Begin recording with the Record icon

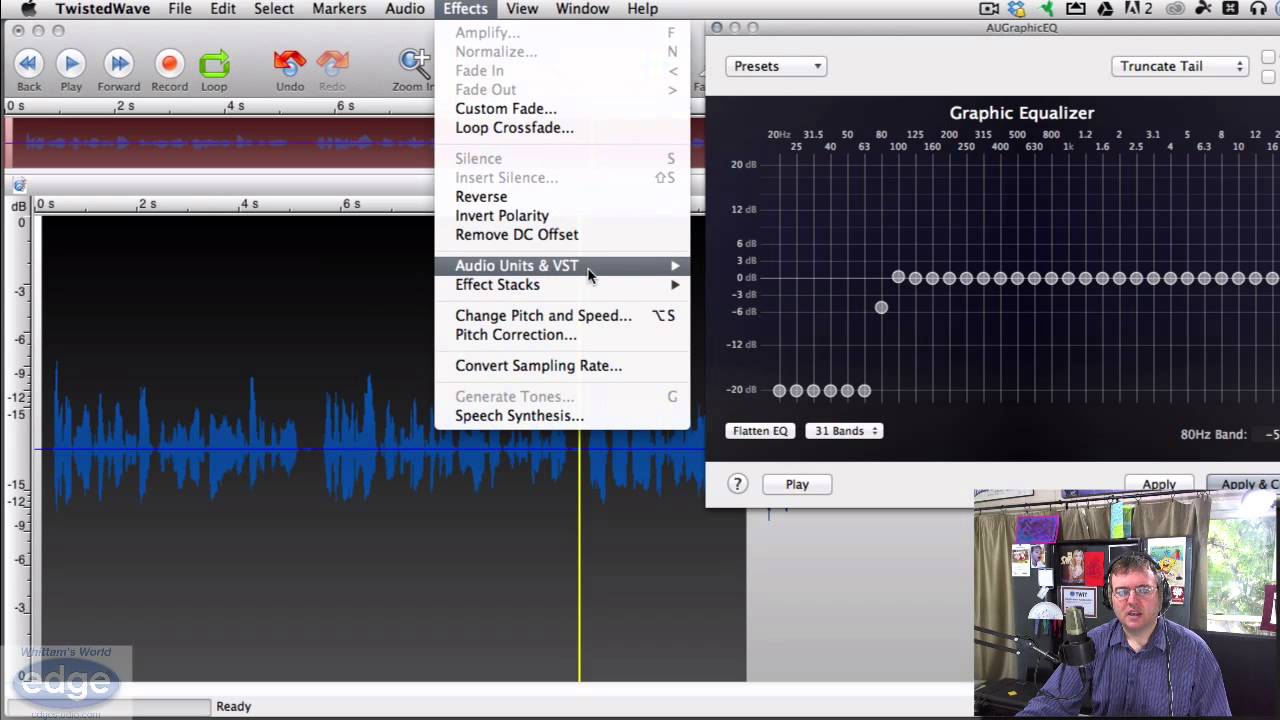(x=169, y=64)
